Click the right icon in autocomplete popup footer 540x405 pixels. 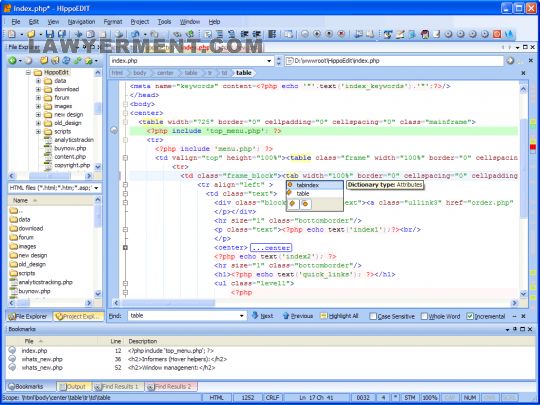(305, 204)
